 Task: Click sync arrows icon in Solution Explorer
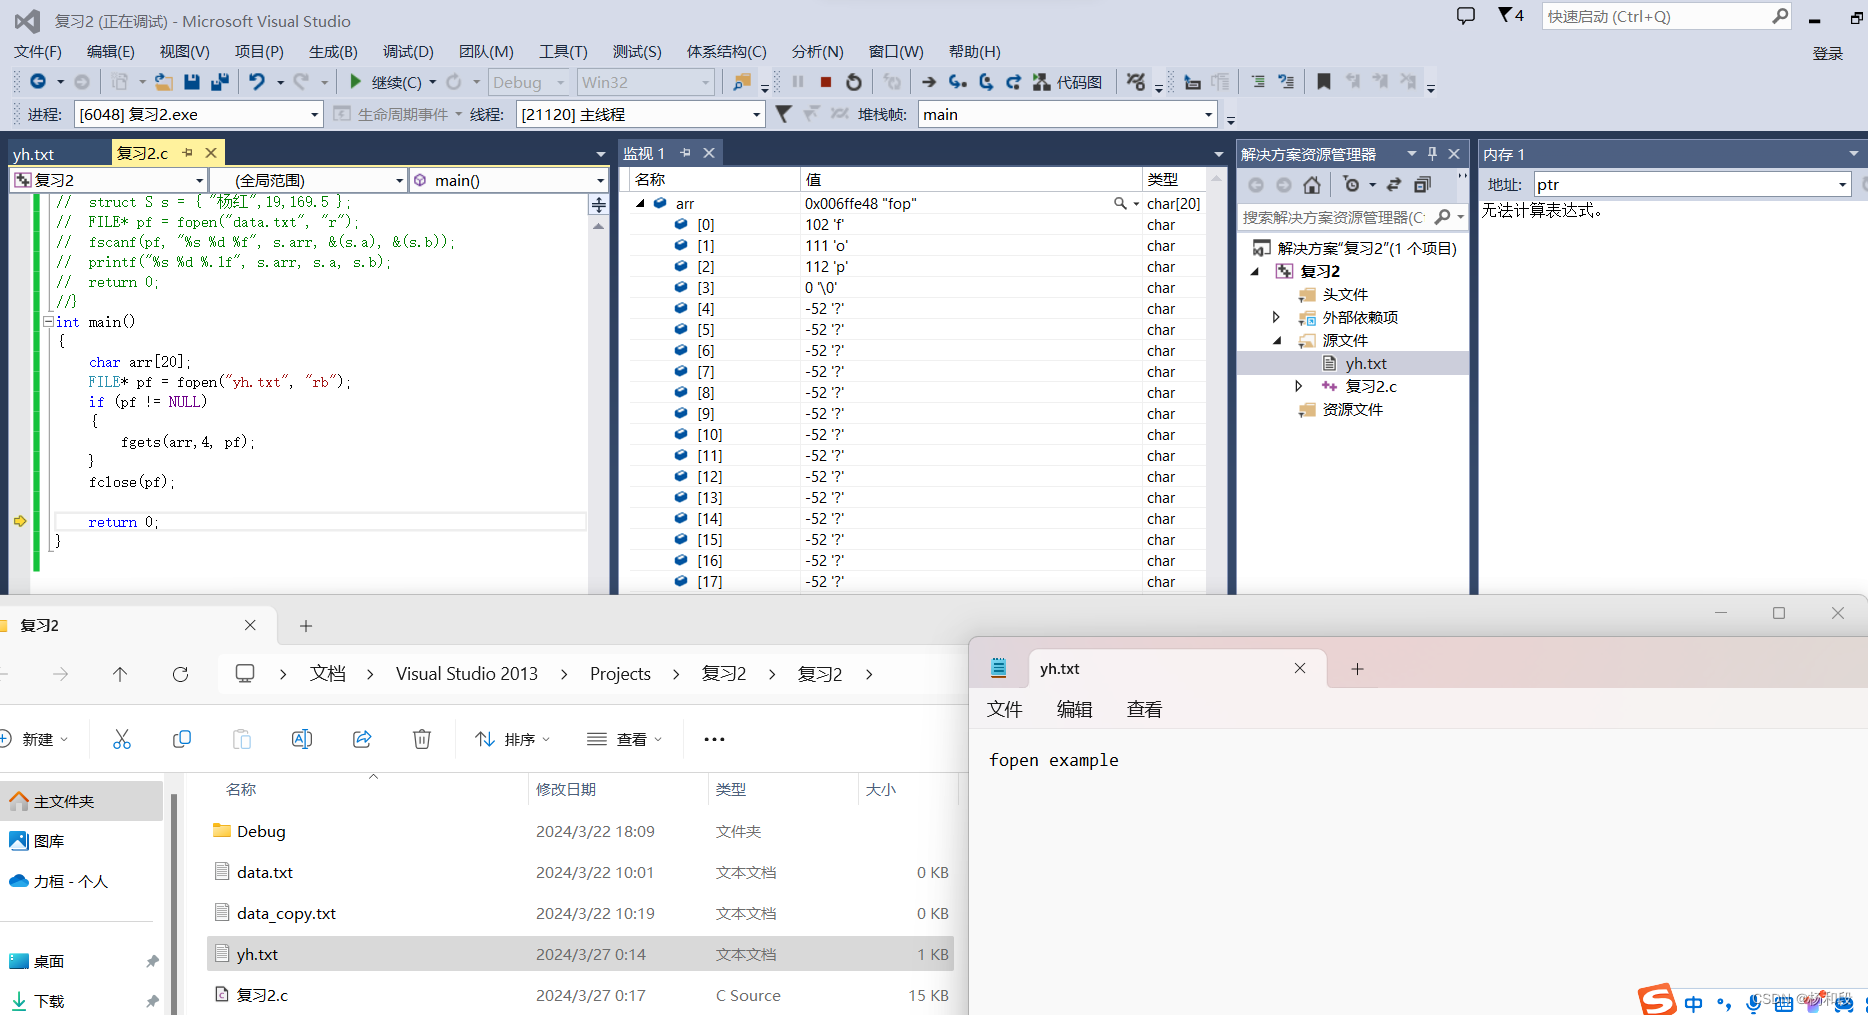click(x=1394, y=184)
